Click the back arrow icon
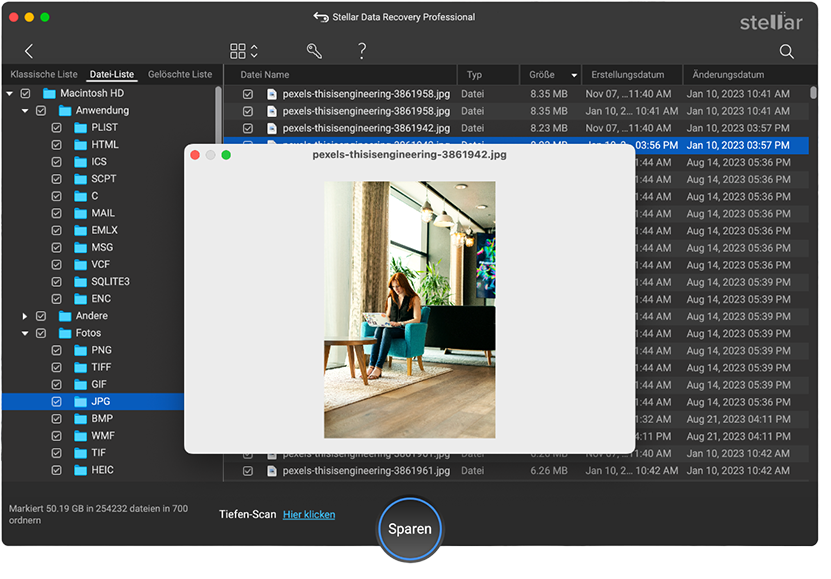This screenshot has width=831, height=579. pyautogui.click(x=29, y=51)
